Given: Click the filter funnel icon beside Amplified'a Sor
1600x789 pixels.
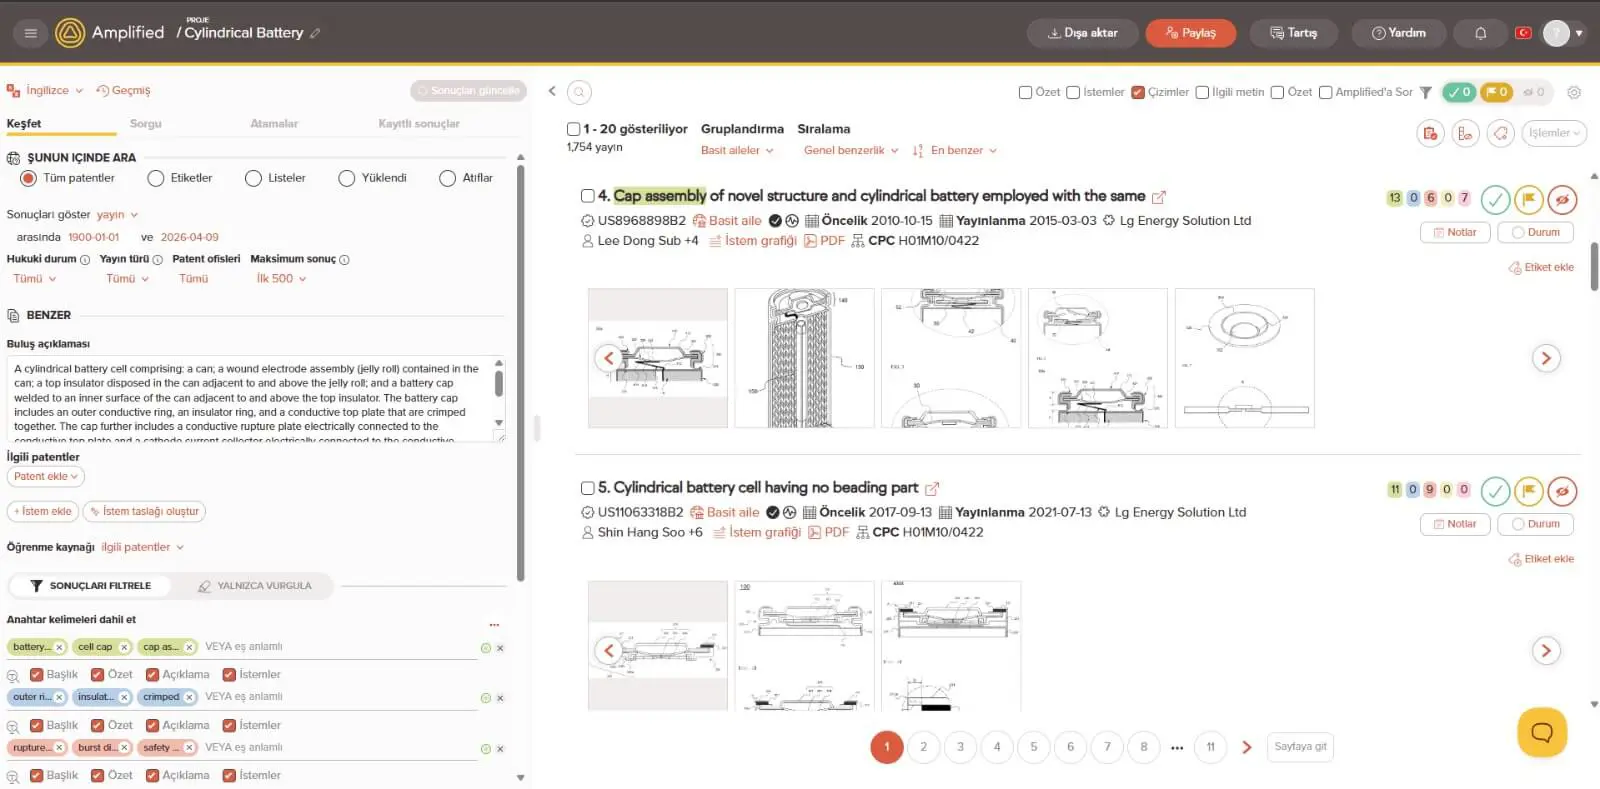Looking at the screenshot, I should [x=1426, y=92].
